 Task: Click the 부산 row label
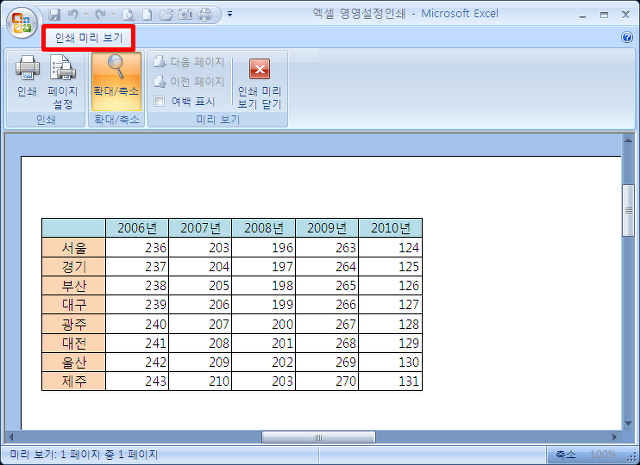73,285
